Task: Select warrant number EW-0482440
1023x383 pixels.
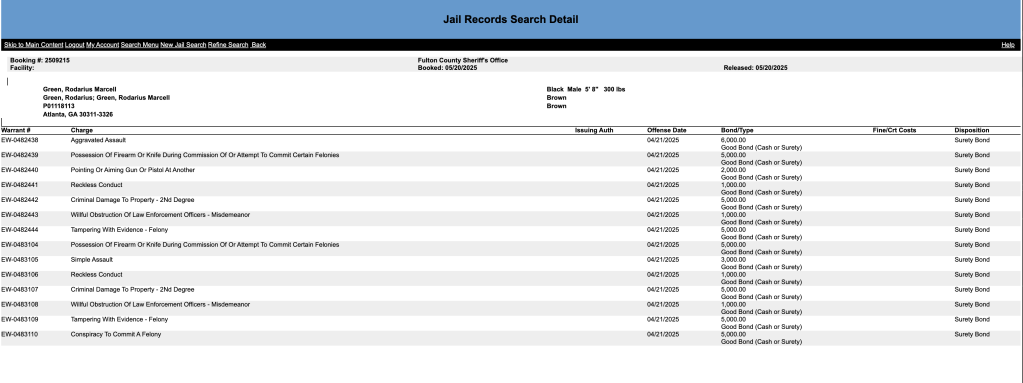Action: tap(20, 170)
